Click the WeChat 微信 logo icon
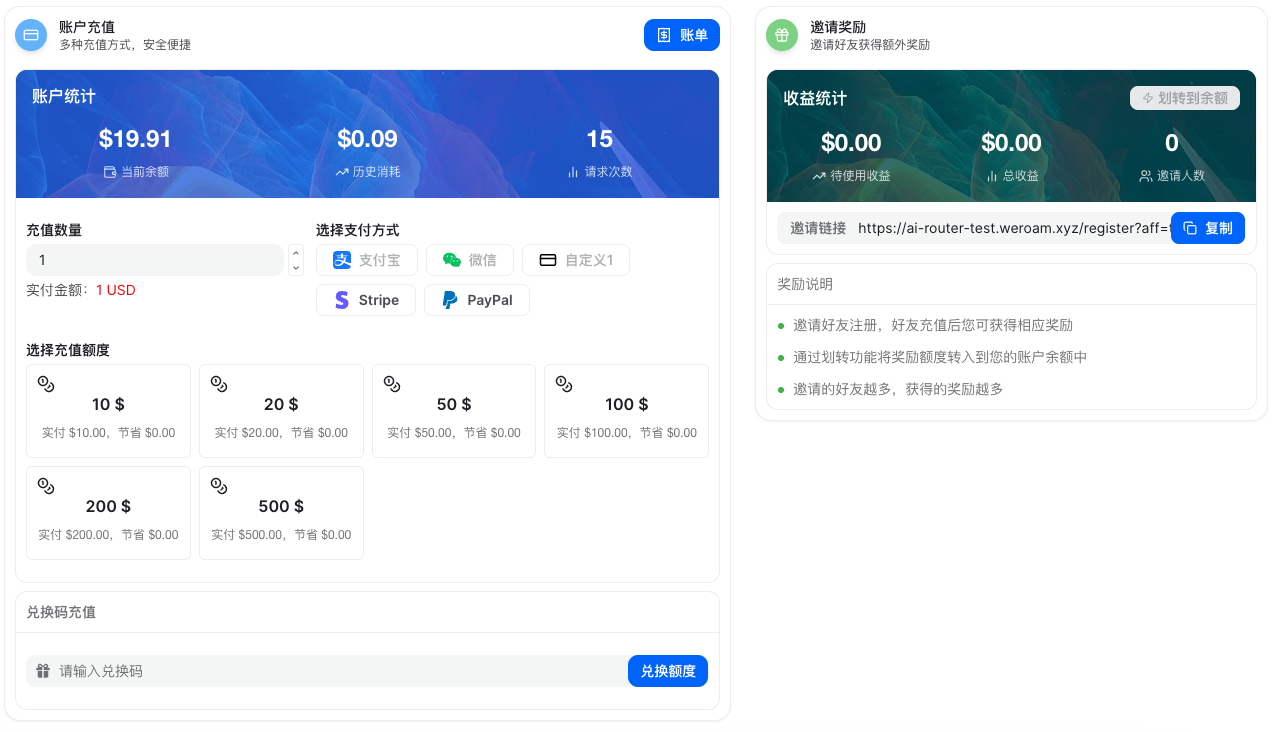Viewport: 1277px width, 732px height. pos(452,260)
